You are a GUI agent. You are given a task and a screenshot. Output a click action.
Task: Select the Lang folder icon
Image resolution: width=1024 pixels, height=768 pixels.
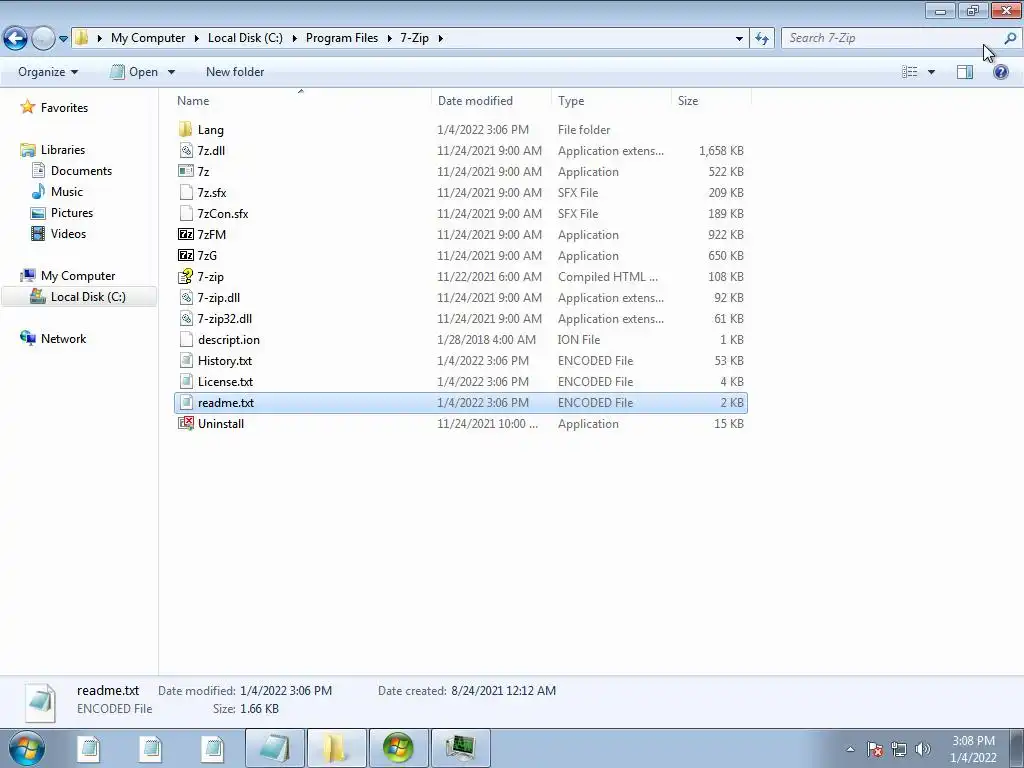(x=185, y=129)
